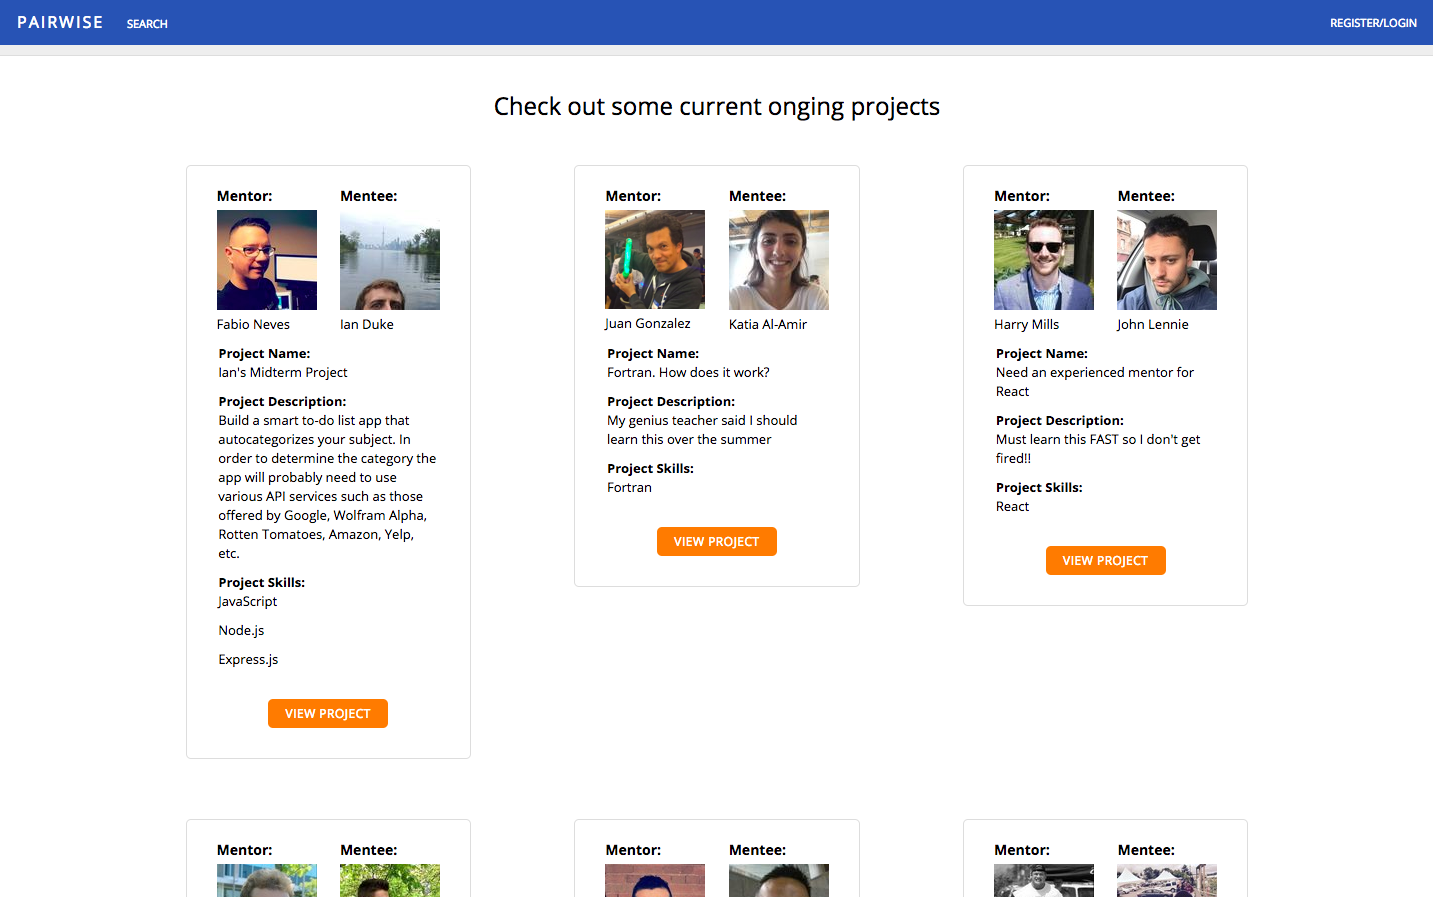Click the name 'Ian Duke'
This screenshot has height=897, width=1433.
367,324
